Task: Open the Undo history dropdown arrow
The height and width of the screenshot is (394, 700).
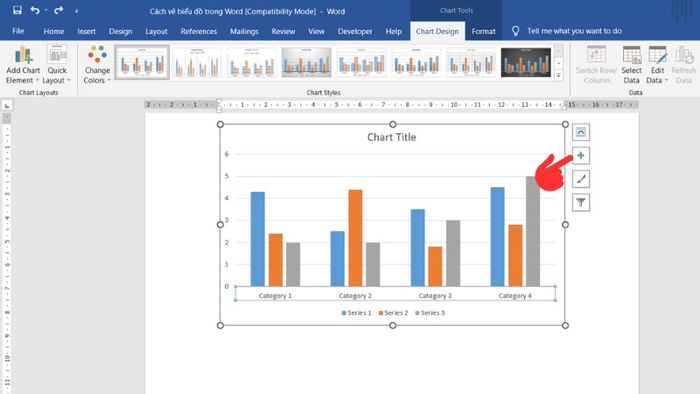Action: (x=46, y=10)
